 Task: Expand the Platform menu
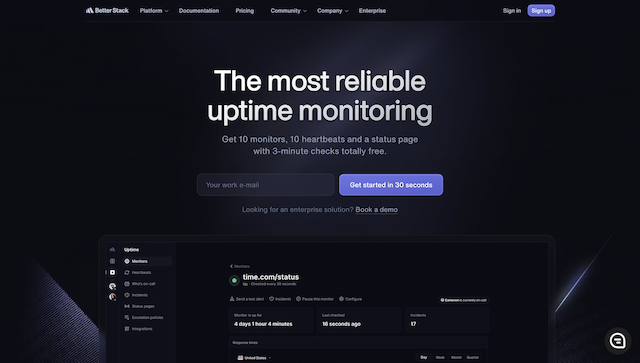pos(154,11)
